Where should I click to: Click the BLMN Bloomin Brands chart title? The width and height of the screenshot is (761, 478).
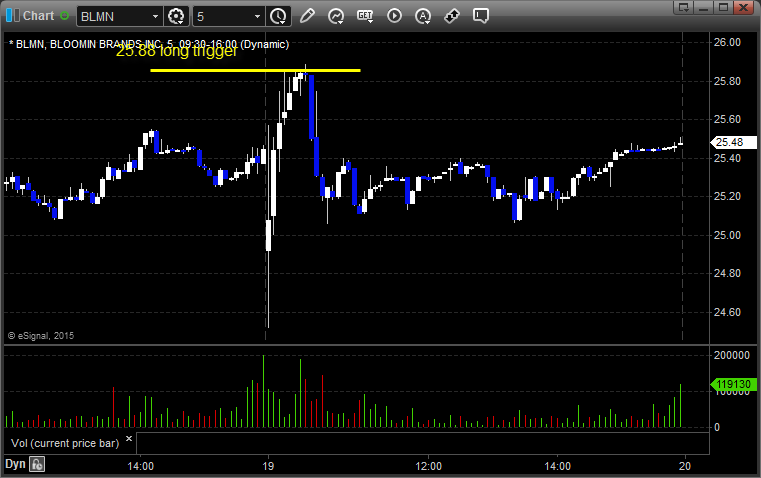(x=149, y=44)
